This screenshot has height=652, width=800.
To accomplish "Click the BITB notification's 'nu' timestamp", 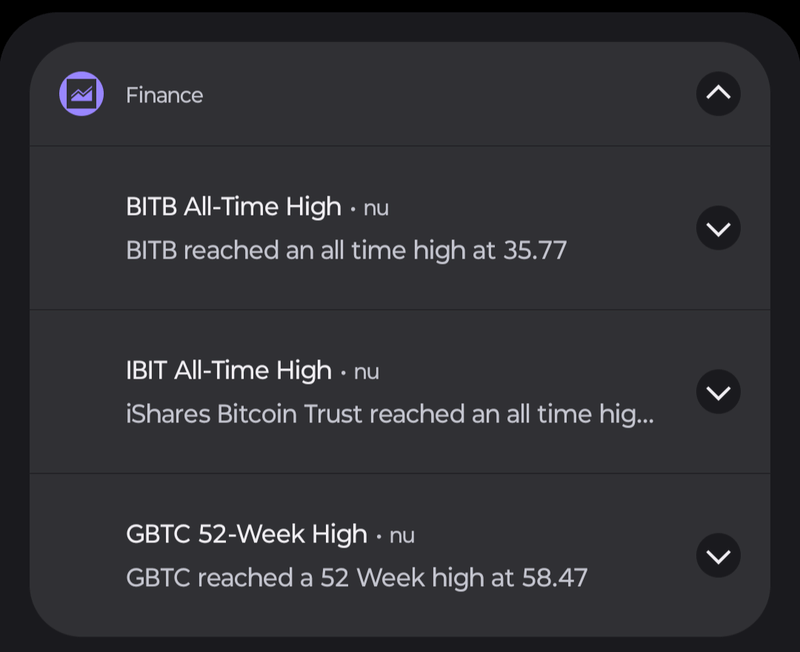I will click(x=376, y=208).
